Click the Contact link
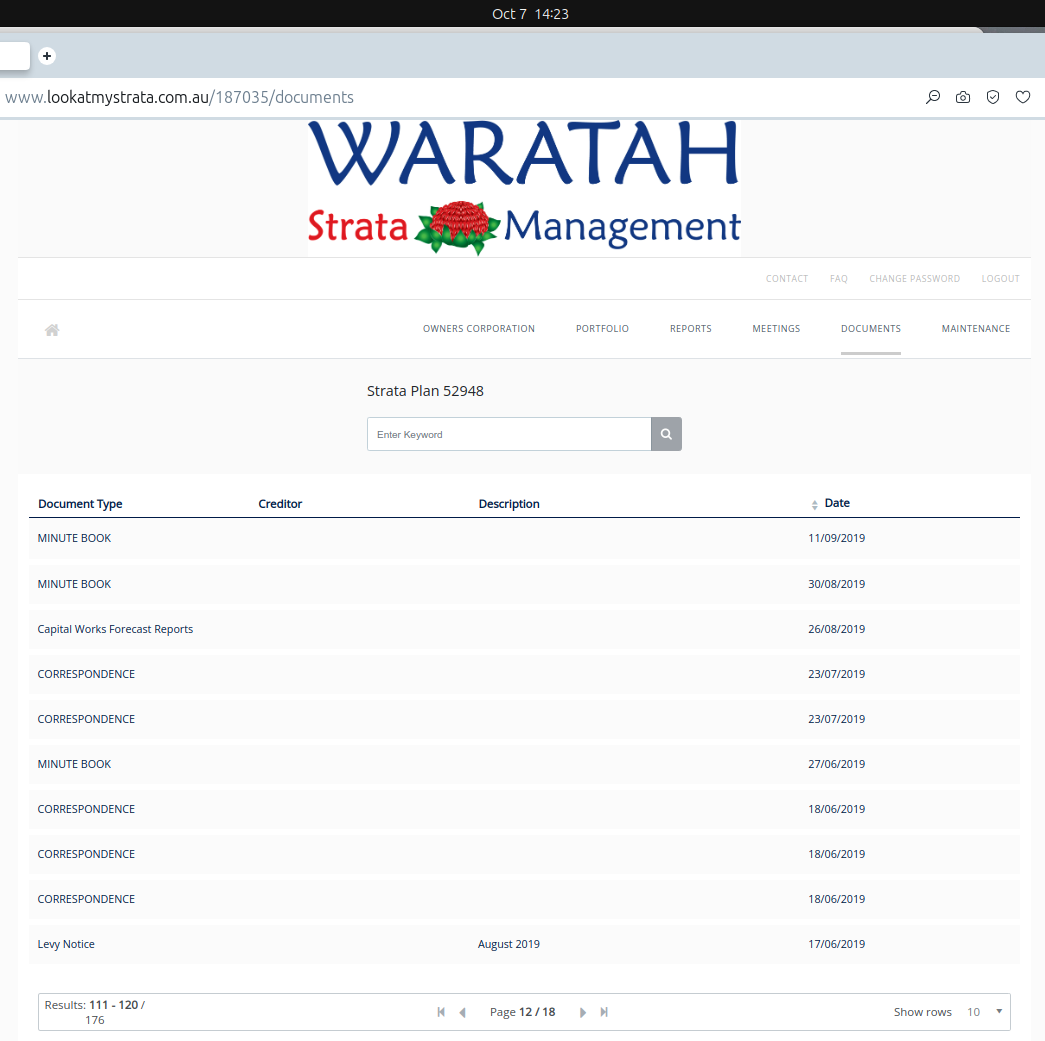The width and height of the screenshot is (1045, 1041). pyautogui.click(x=786, y=279)
